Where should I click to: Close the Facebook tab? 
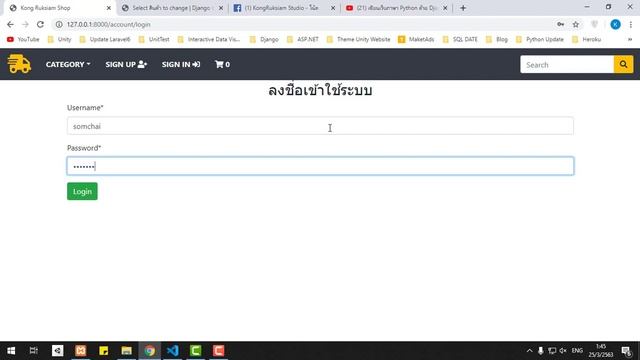pyautogui.click(x=333, y=8)
